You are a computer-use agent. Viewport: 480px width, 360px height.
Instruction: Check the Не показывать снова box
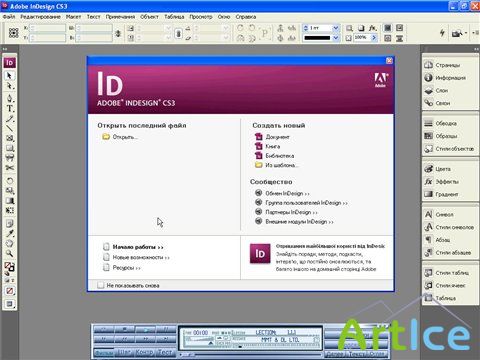(100, 285)
